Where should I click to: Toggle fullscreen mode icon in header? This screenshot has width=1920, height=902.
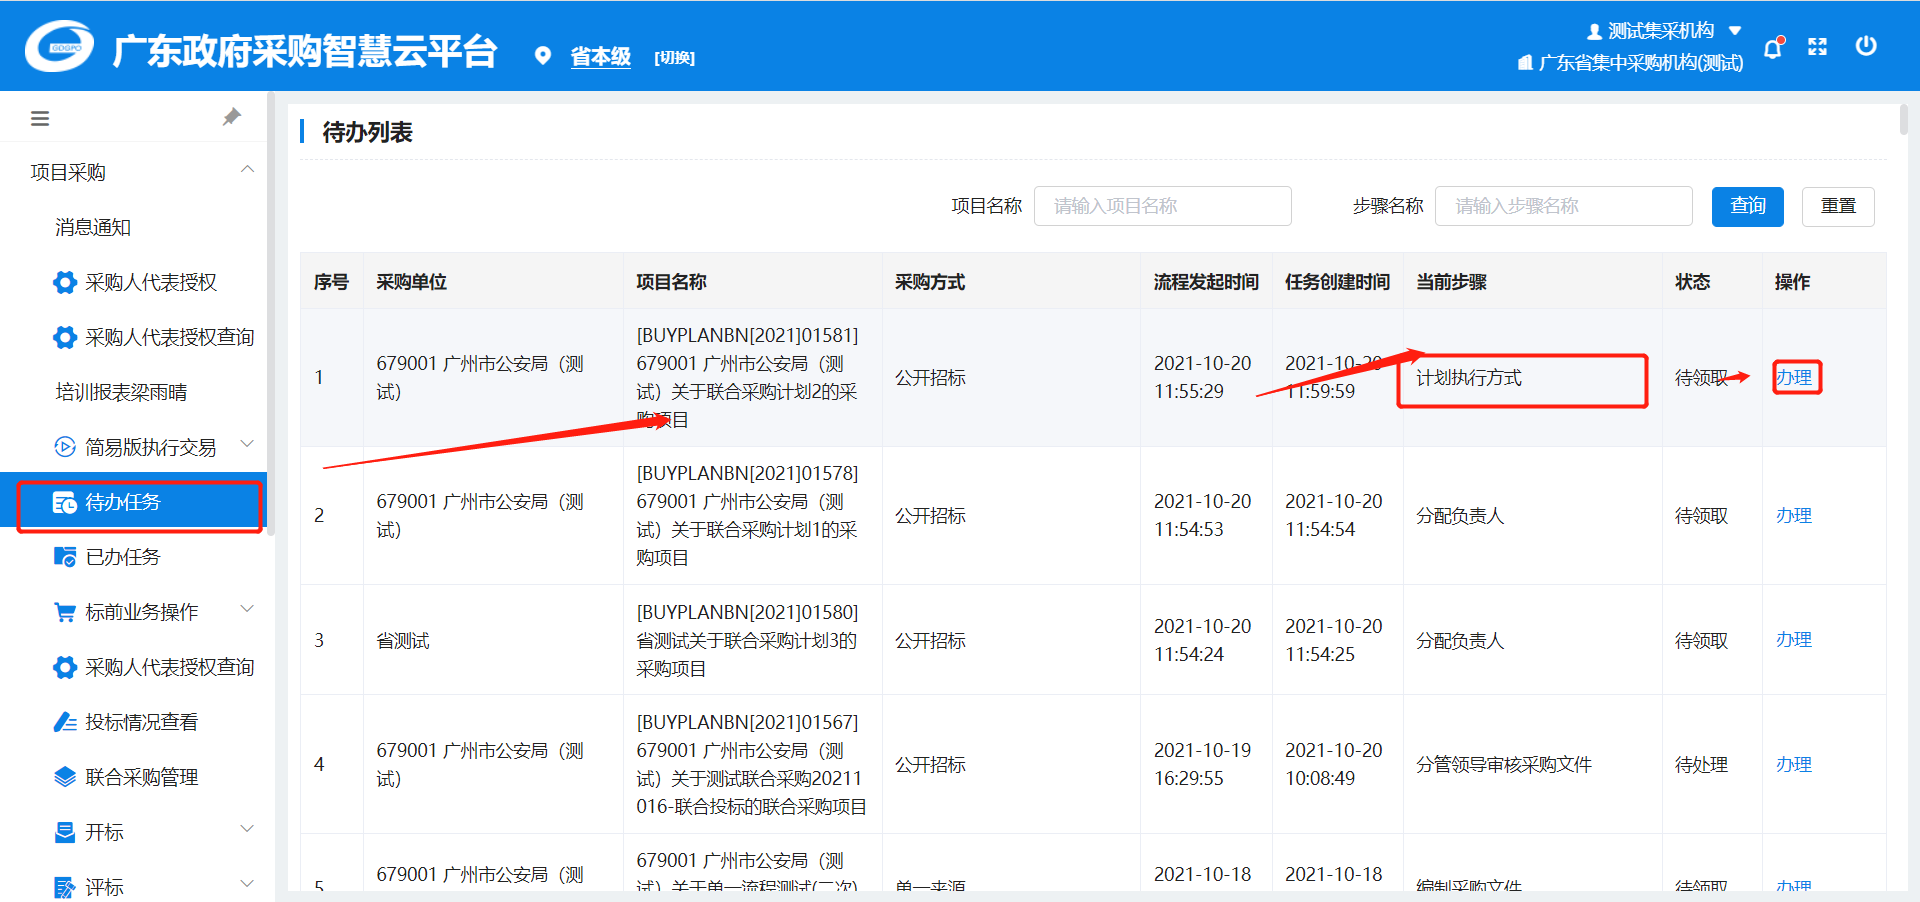click(x=1817, y=47)
